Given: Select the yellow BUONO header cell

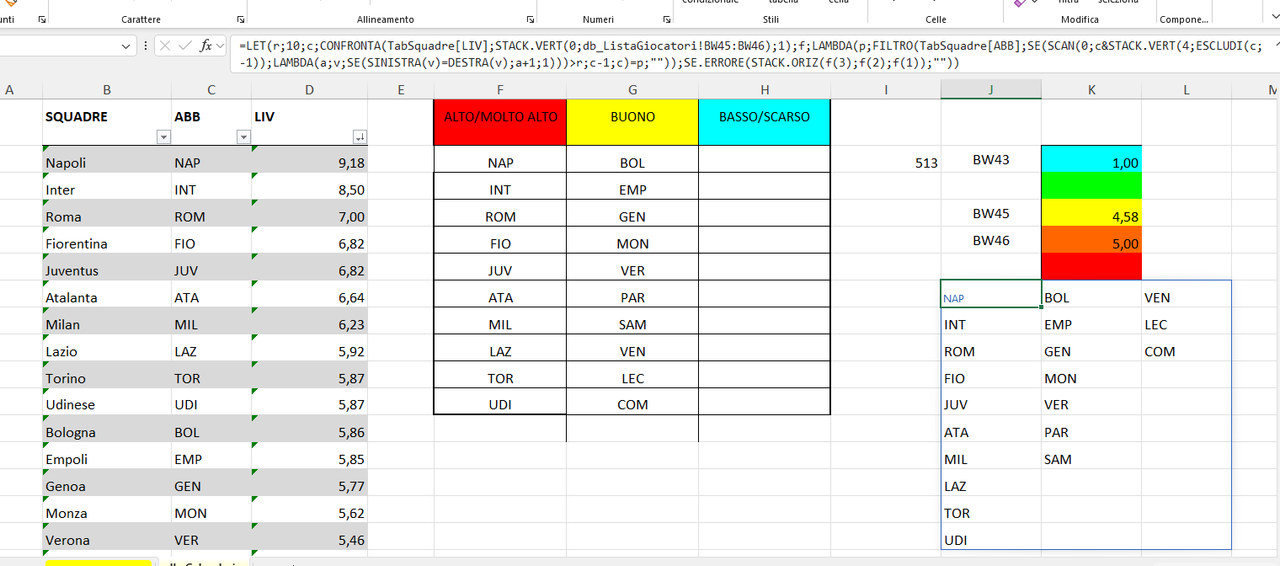Looking at the screenshot, I should pyautogui.click(x=632, y=122).
